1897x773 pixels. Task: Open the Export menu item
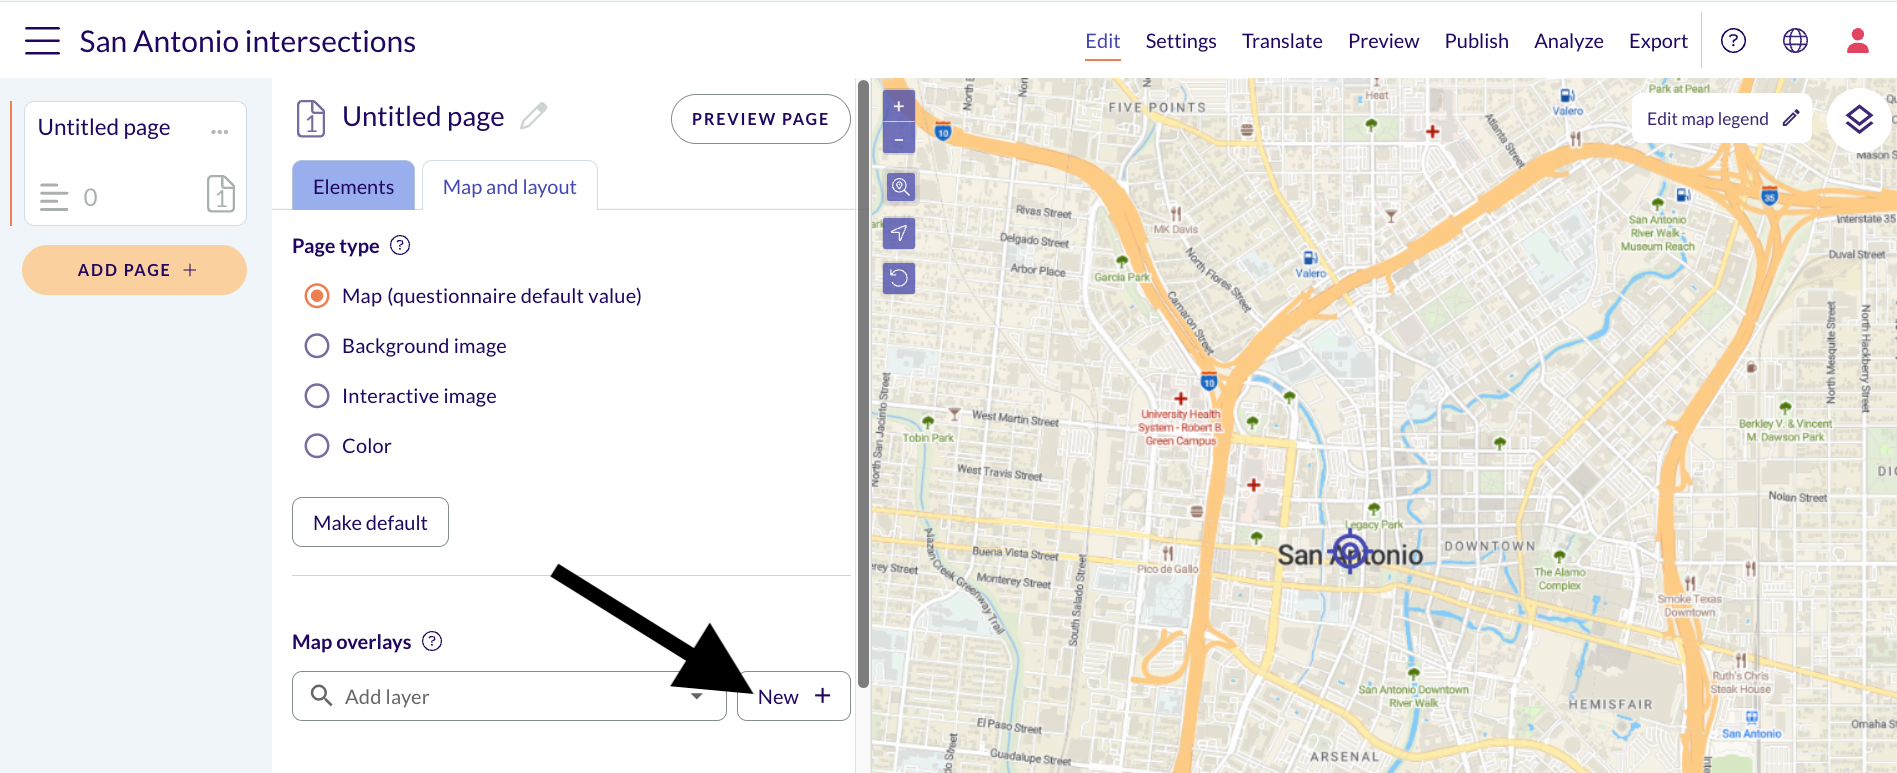tap(1658, 41)
